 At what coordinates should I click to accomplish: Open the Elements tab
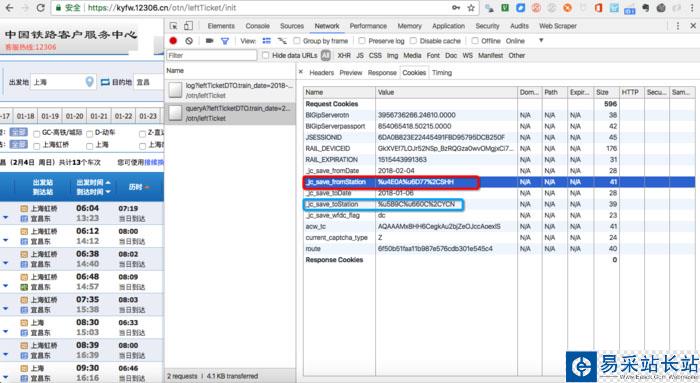coord(221,26)
